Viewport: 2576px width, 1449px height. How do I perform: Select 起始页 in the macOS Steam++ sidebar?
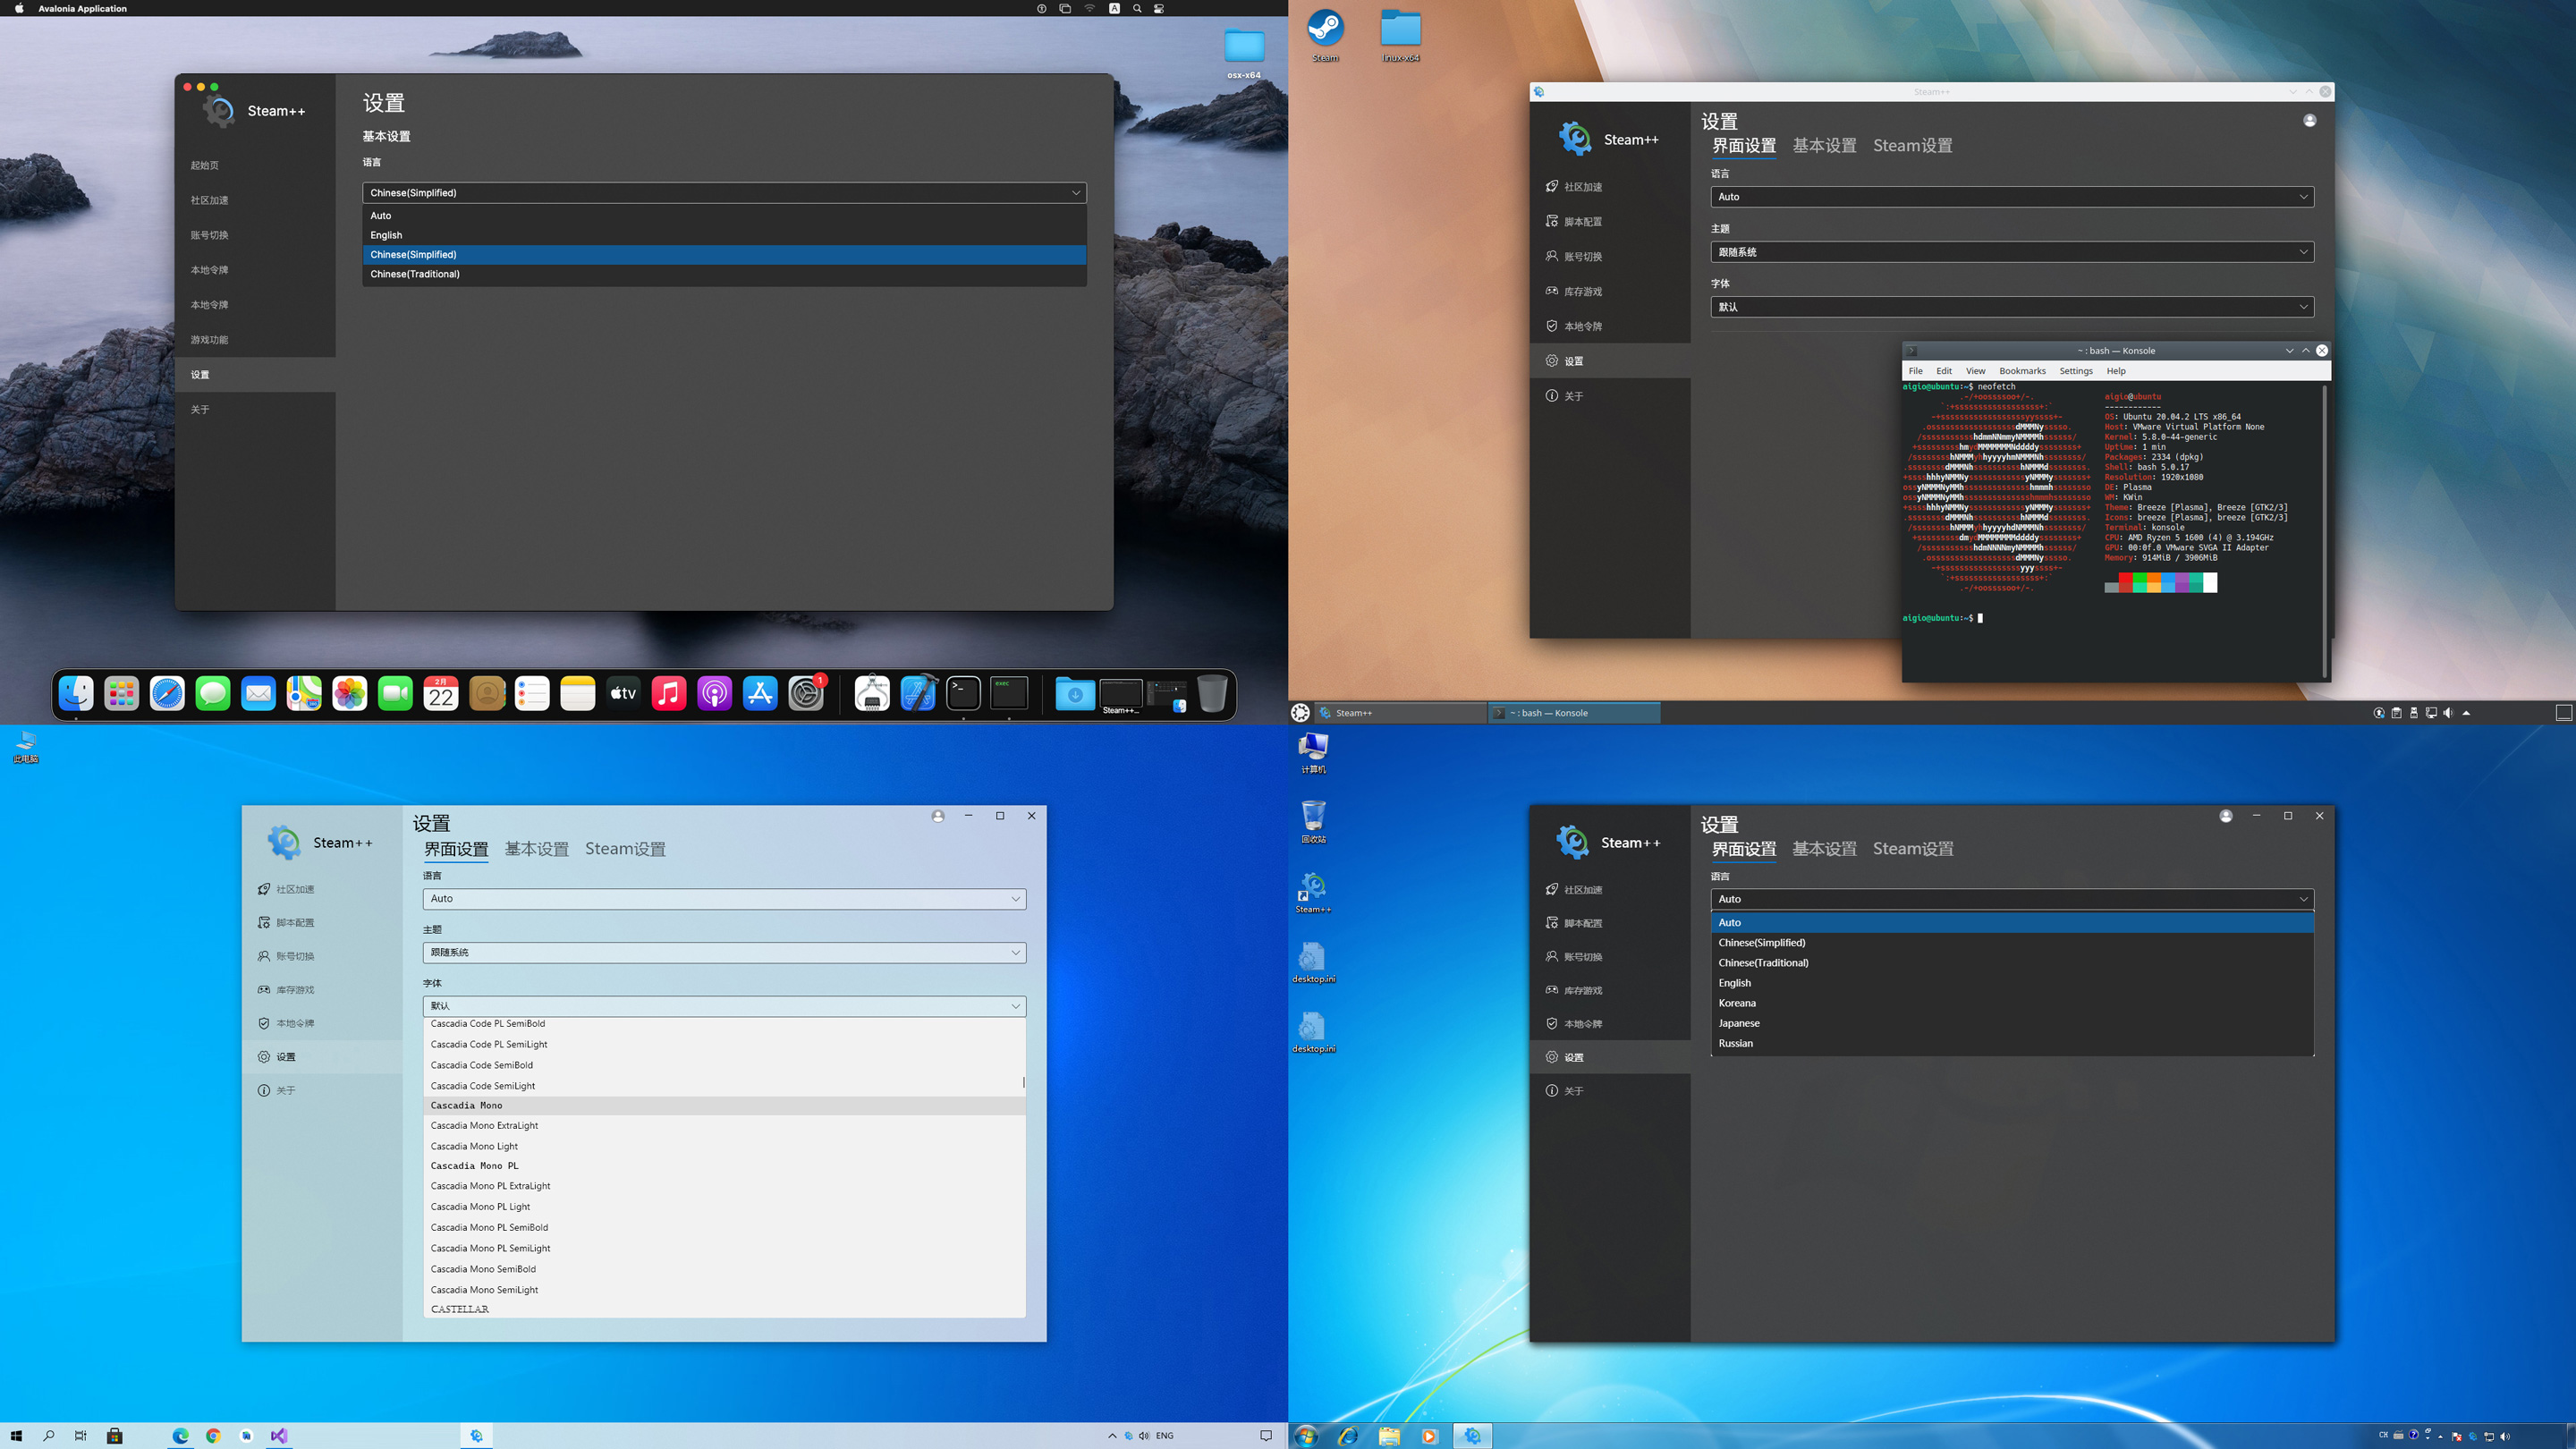click(205, 165)
